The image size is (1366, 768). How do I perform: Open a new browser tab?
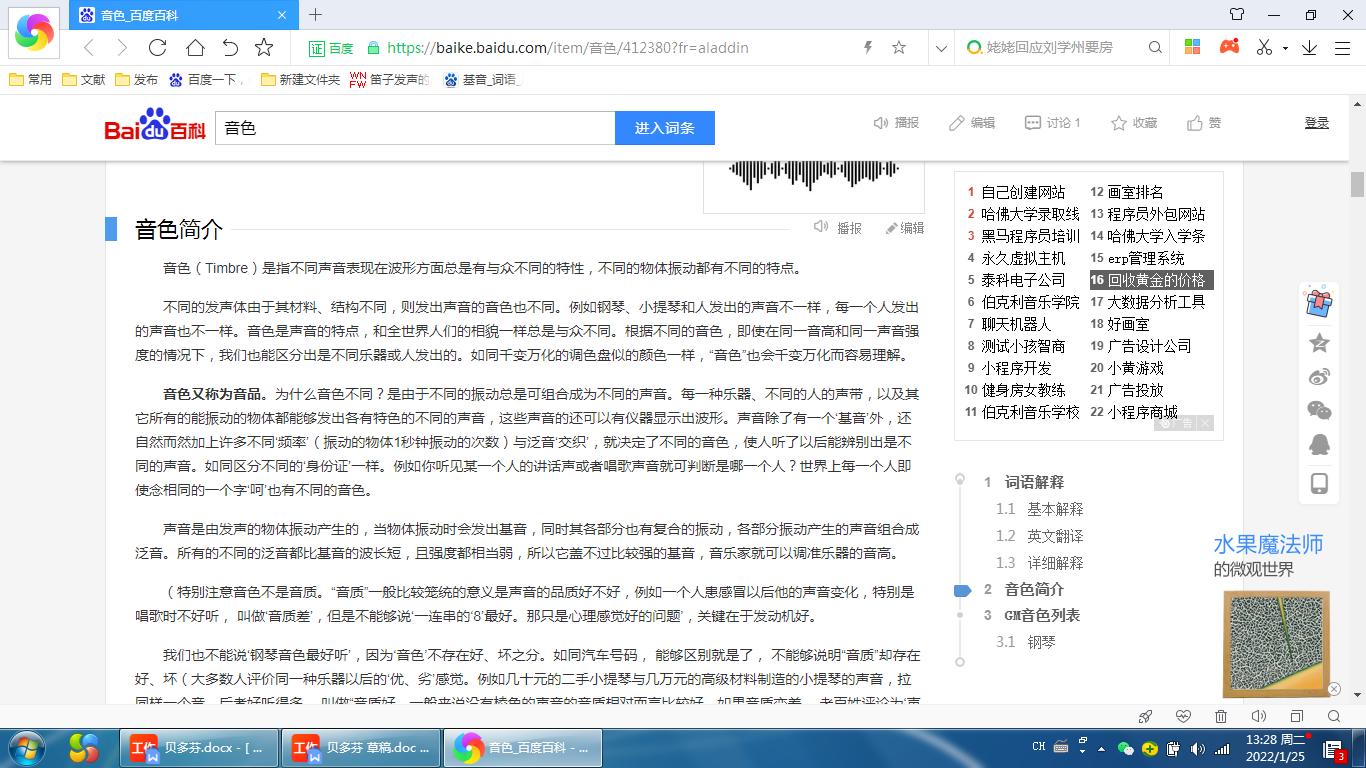click(x=315, y=14)
